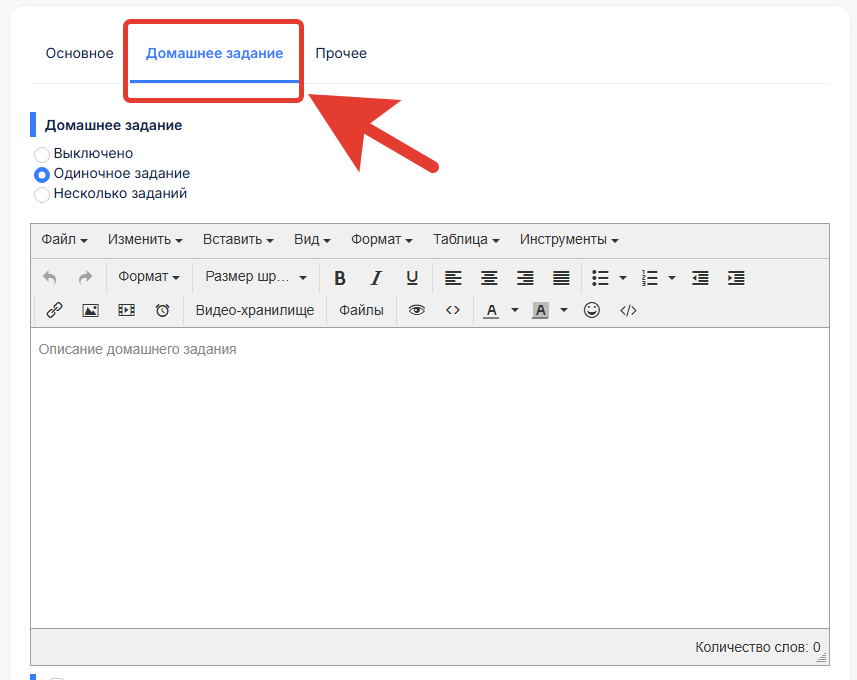Open the text color palette arrow

[x=514, y=310]
